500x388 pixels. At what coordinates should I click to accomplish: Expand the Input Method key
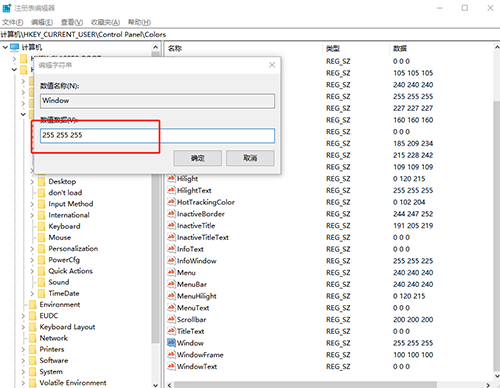tap(32, 204)
